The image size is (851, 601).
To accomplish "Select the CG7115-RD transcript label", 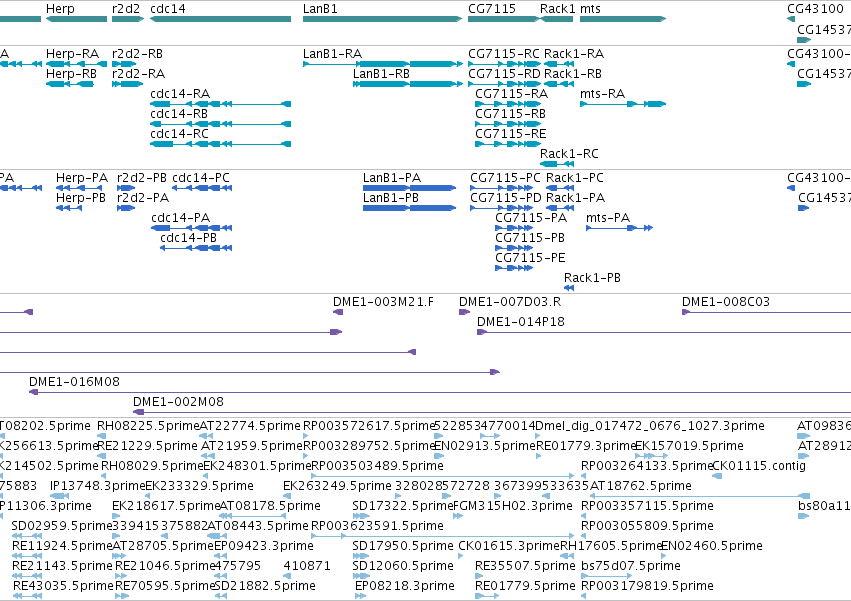I will (x=504, y=74).
